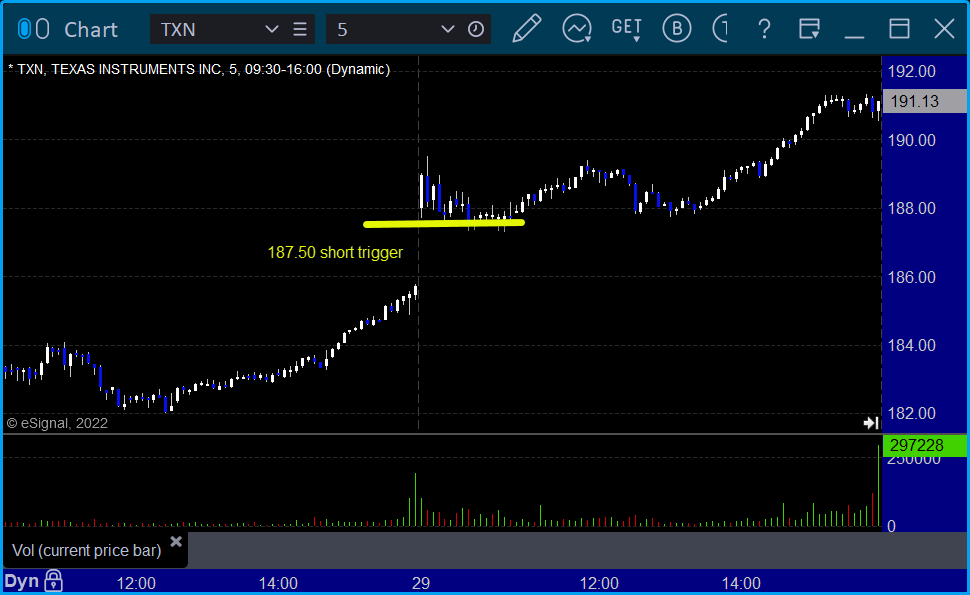Close the Vol study panel with X
This screenshot has height=595, width=970.
(x=176, y=542)
